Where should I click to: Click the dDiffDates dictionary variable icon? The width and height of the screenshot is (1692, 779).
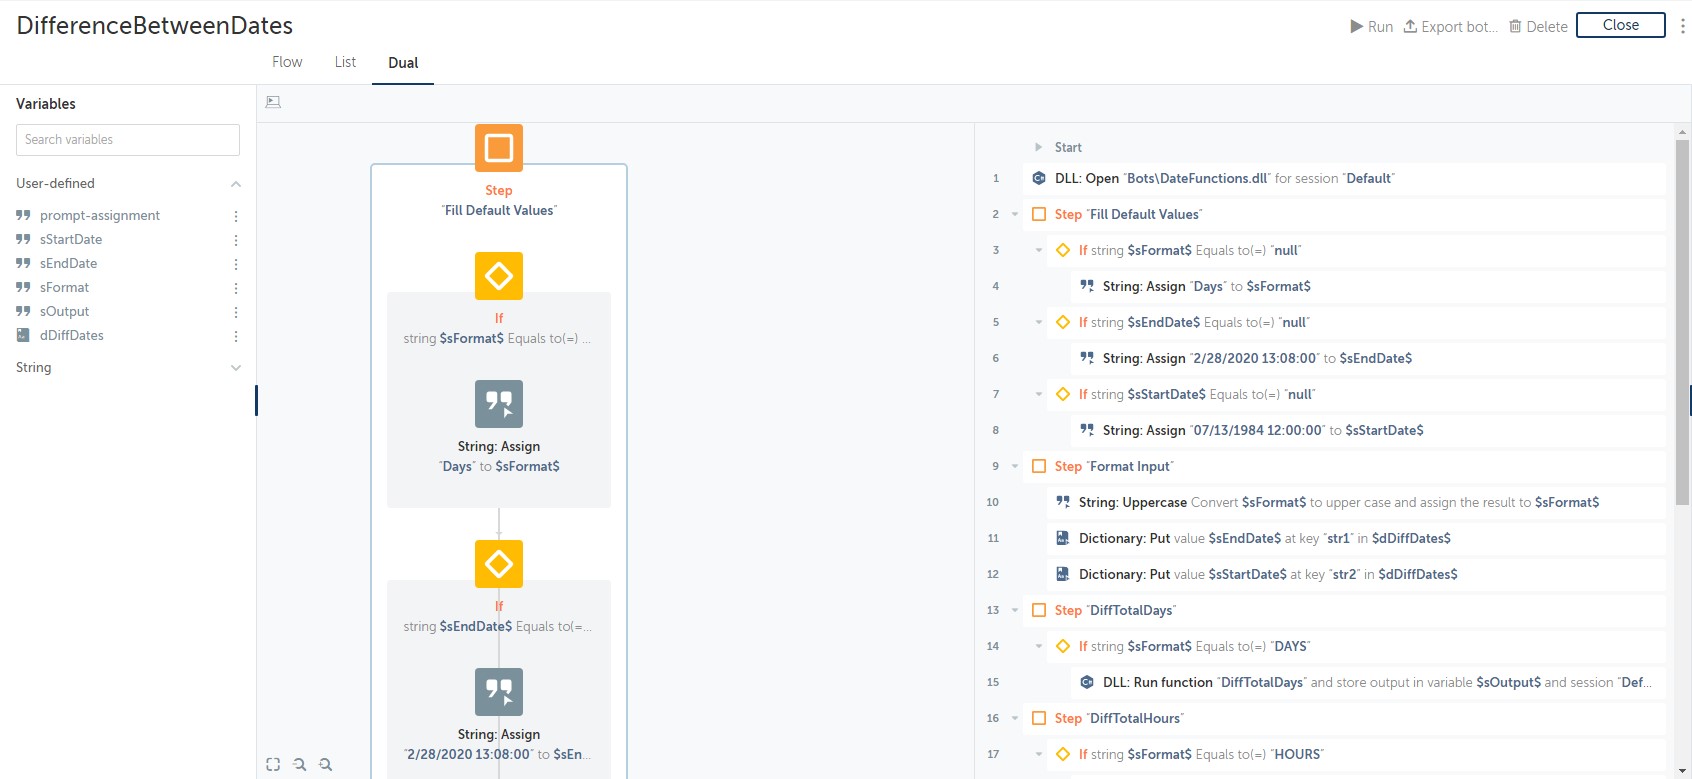pos(23,335)
